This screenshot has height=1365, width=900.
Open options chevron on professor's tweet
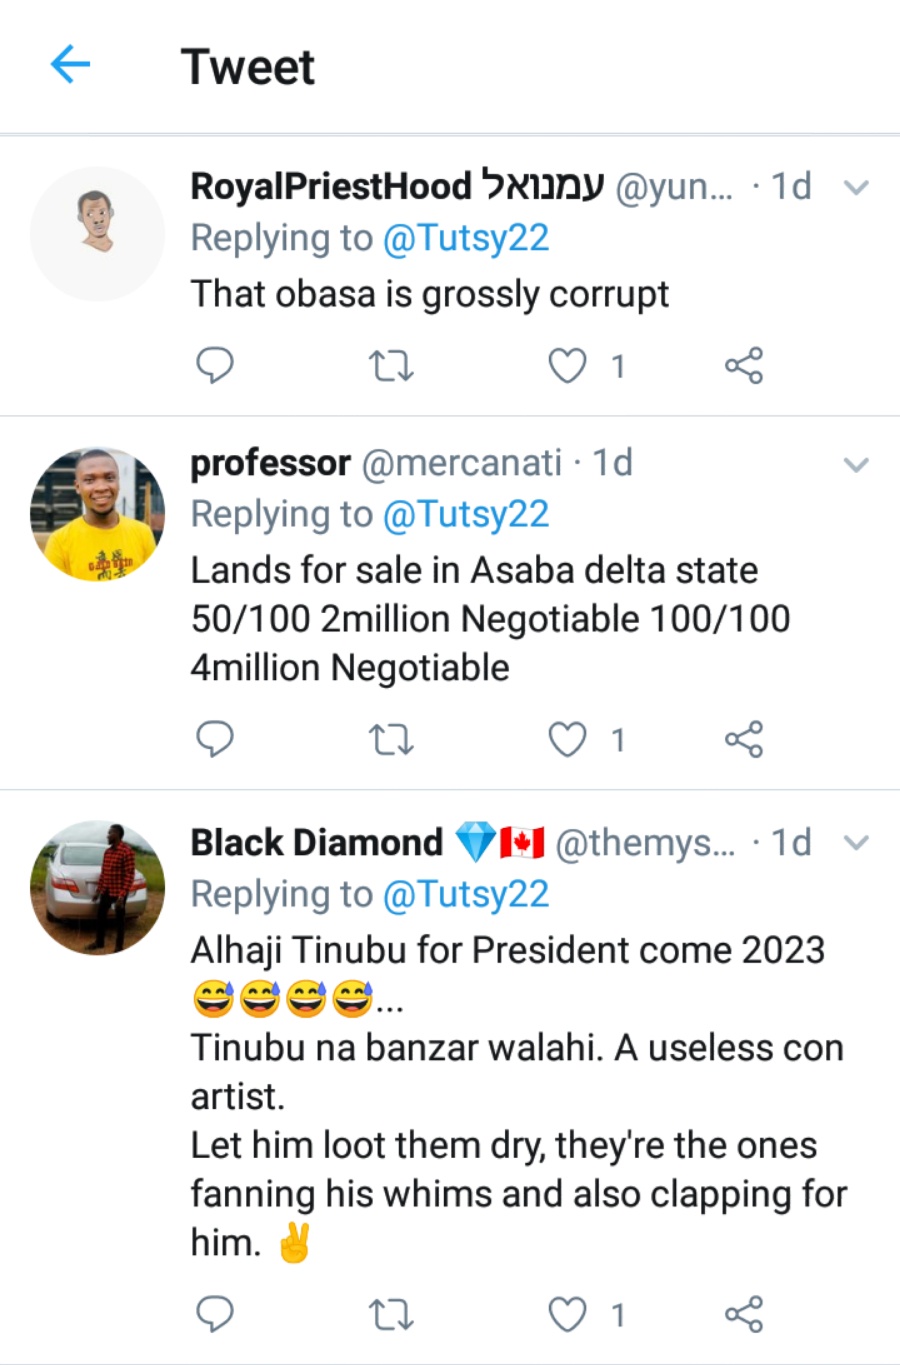point(856,464)
